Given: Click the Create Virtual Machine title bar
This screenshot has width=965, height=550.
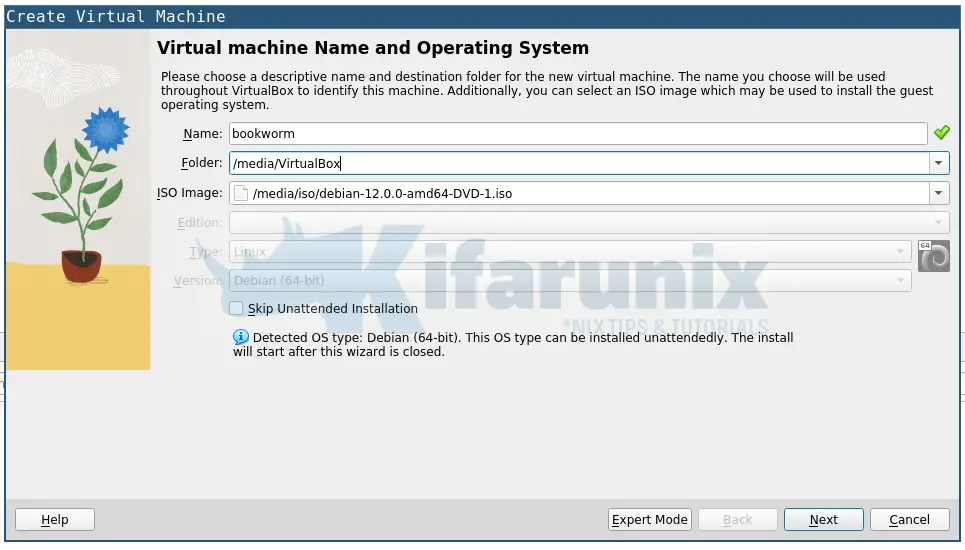Looking at the screenshot, I should pyautogui.click(x=482, y=17).
